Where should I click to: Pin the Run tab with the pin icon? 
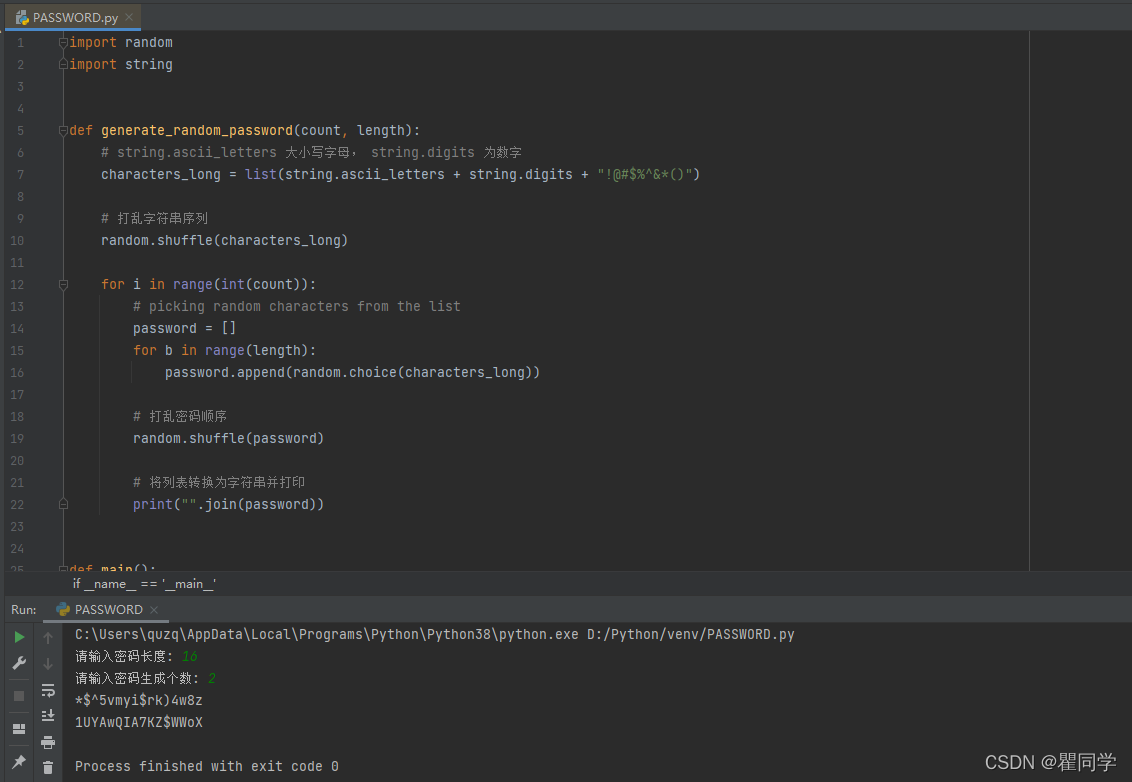(x=19, y=762)
